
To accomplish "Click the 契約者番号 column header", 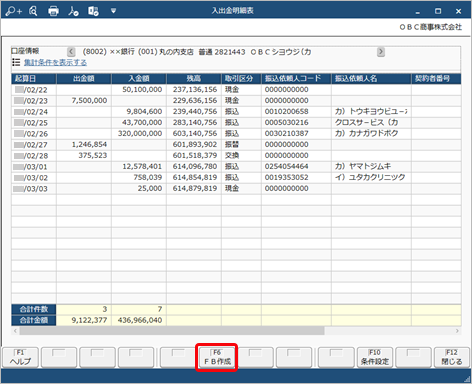I will pyautogui.click(x=436, y=79).
